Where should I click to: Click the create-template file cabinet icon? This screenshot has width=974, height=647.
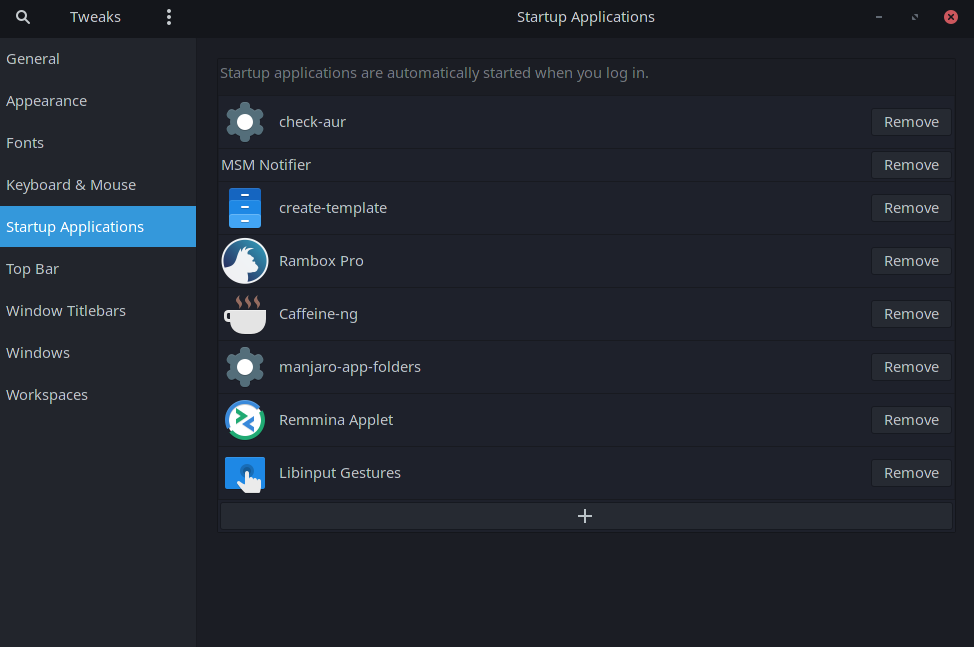(245, 208)
